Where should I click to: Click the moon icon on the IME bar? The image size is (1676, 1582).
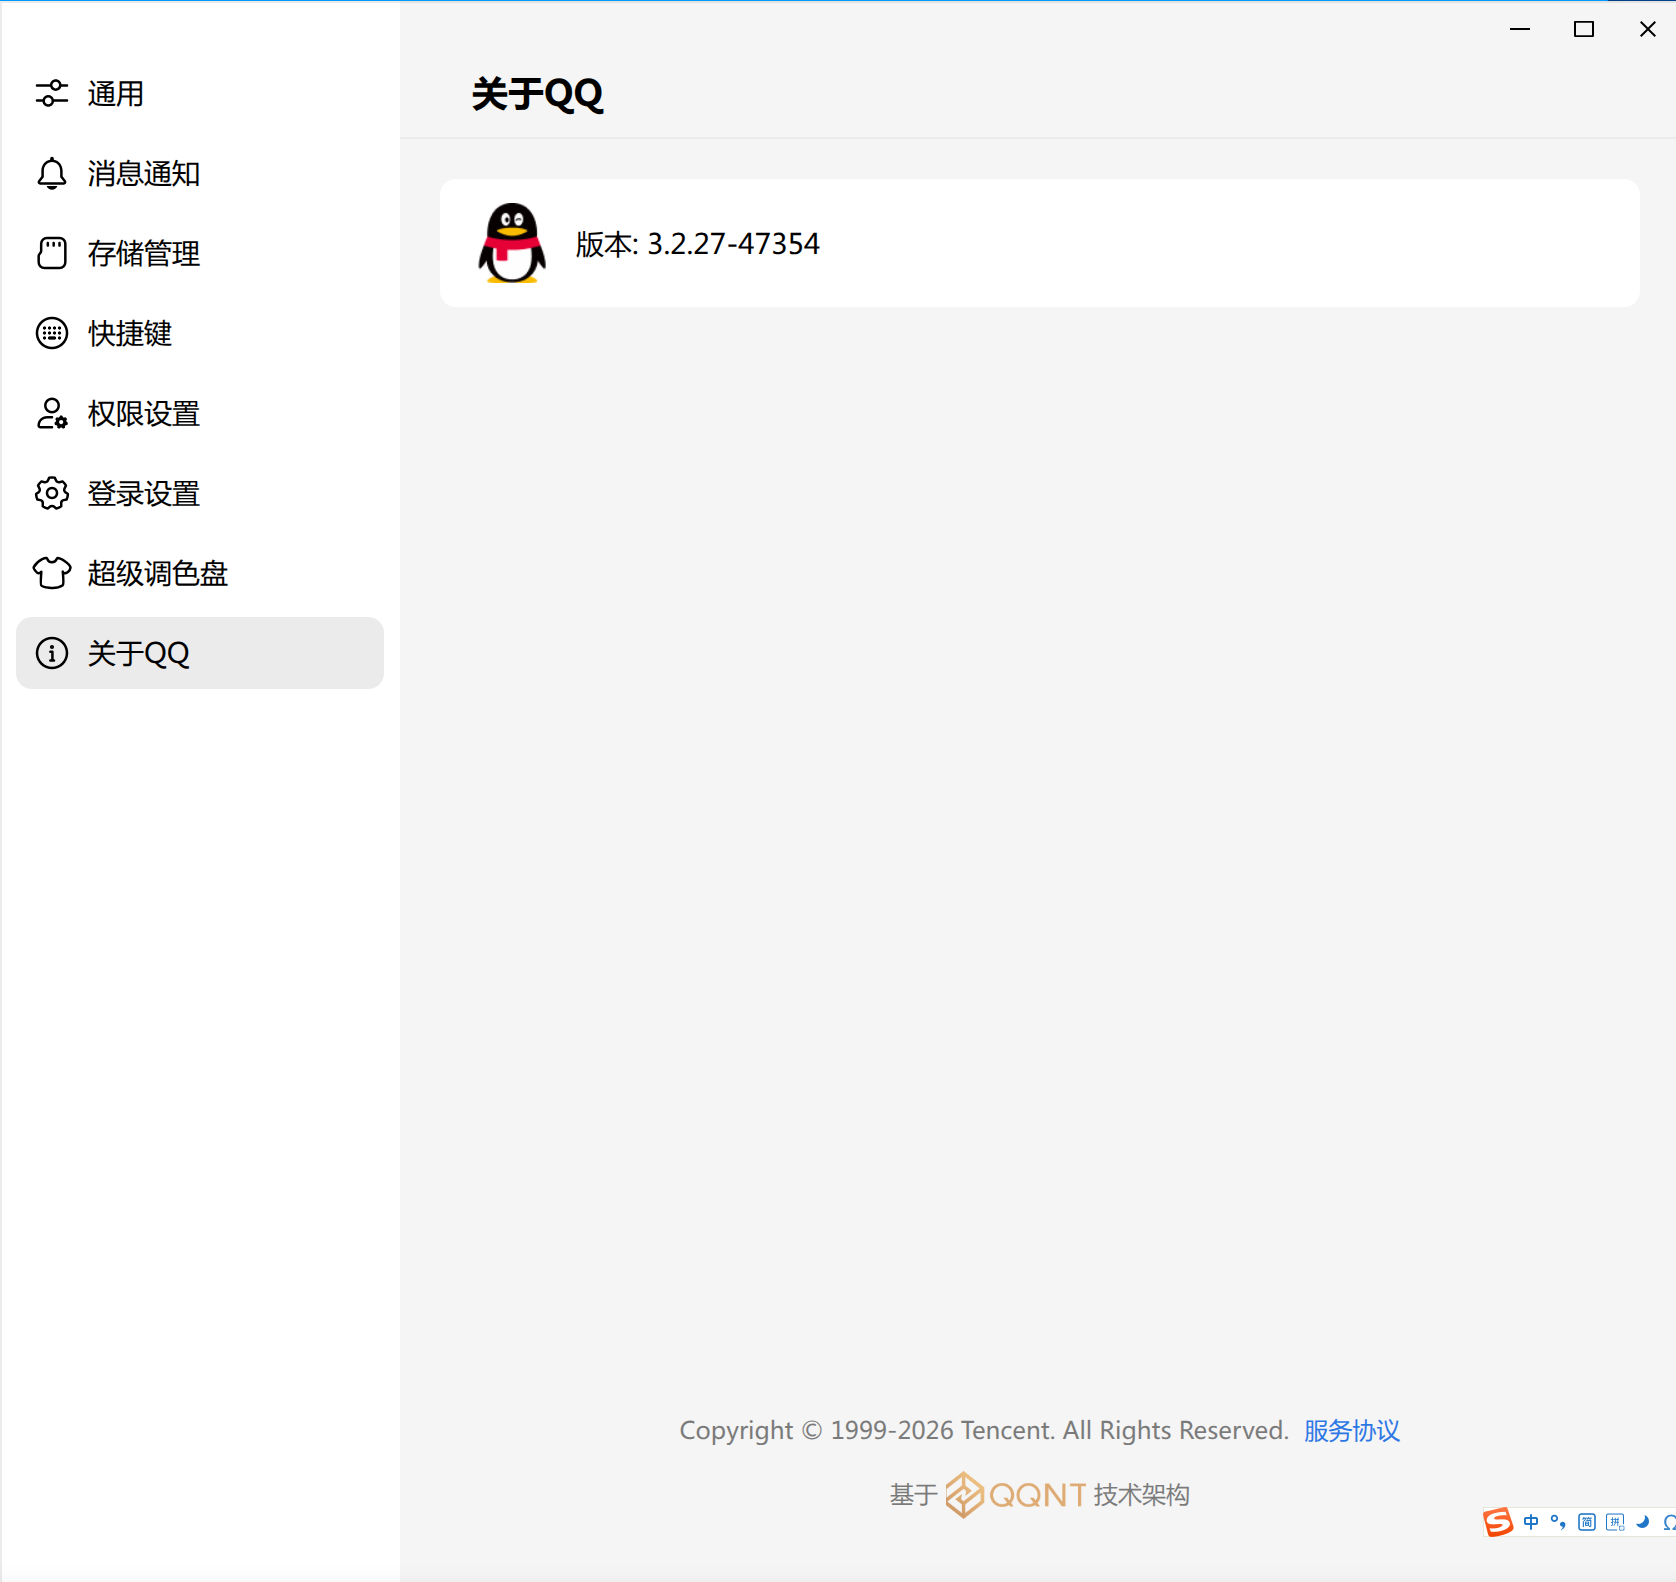tap(1642, 1523)
